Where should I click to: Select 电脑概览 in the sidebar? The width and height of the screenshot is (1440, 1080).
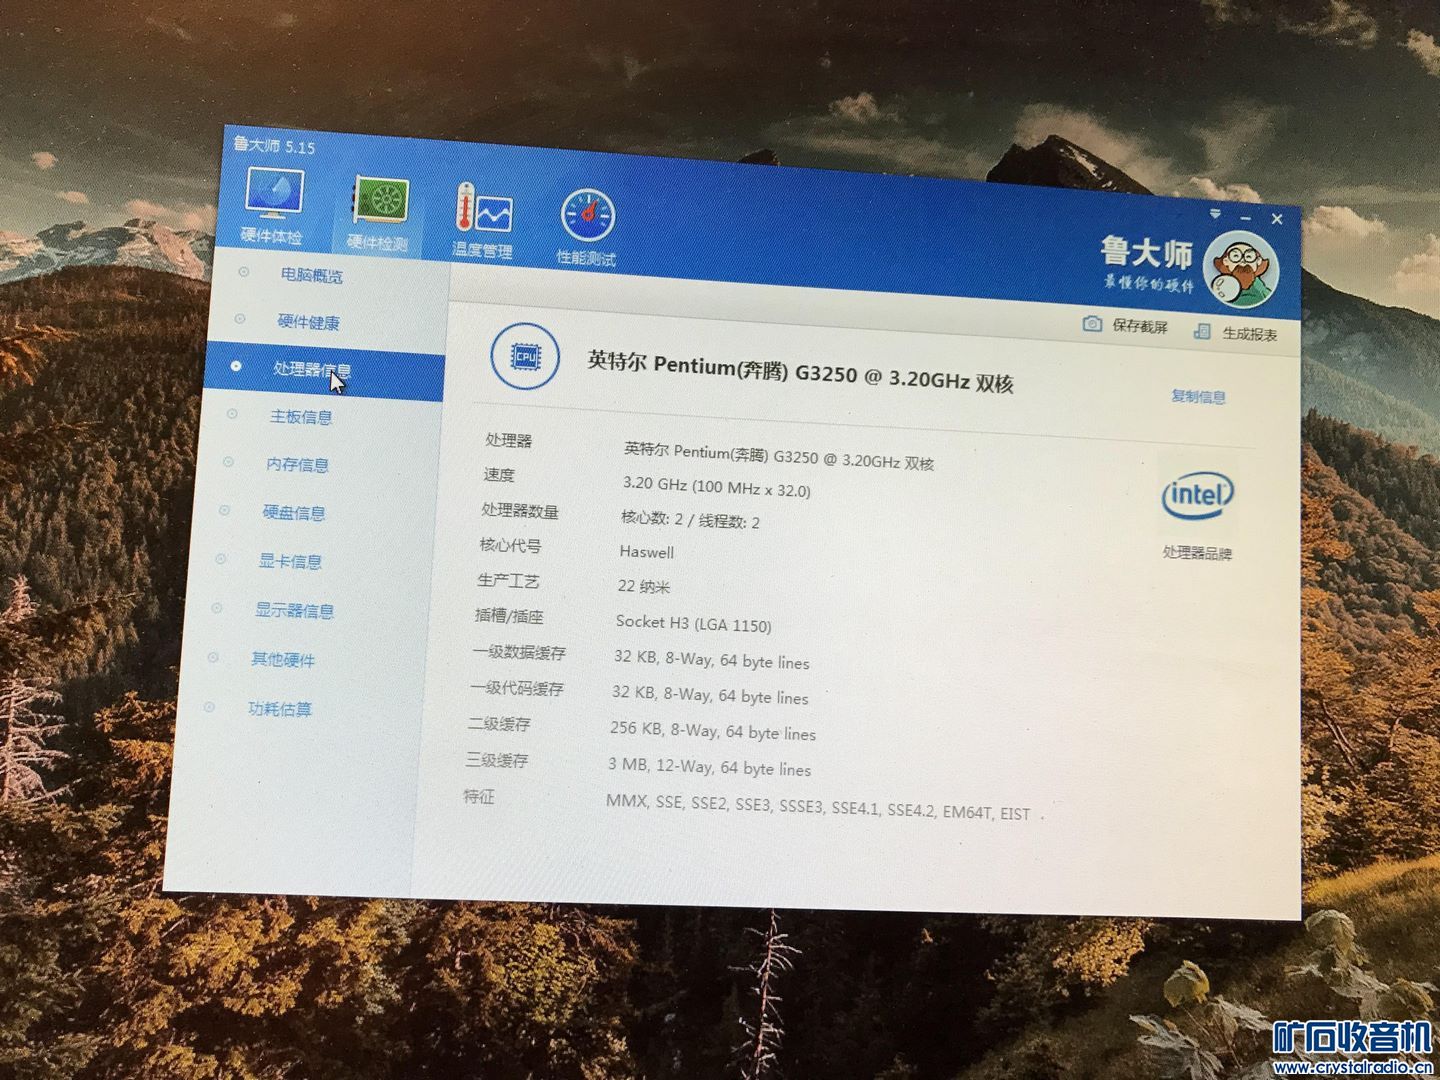[x=311, y=275]
